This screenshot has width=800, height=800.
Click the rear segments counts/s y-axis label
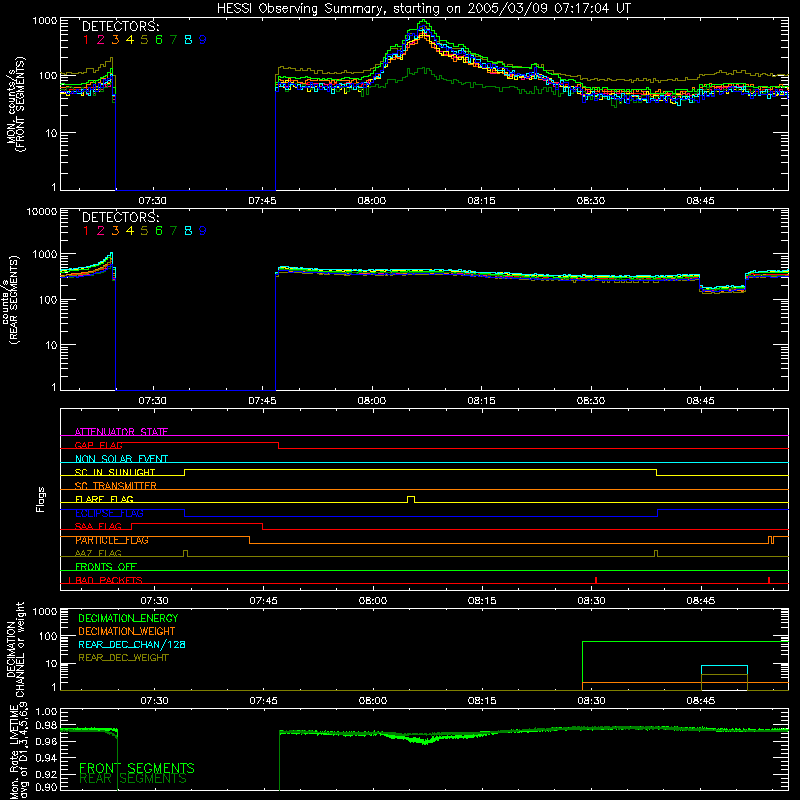tap(10, 301)
